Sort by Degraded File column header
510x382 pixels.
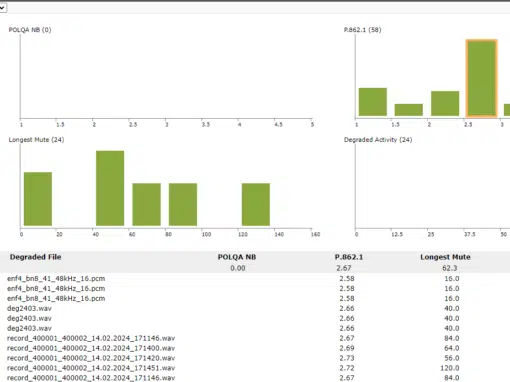35,257
